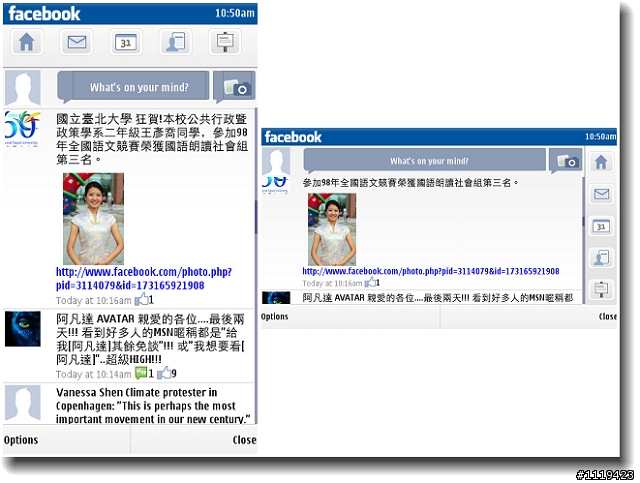Image resolution: width=640 pixels, height=483 pixels.
Task: Open Avatar movie thumbnail in portrait view
Action: pyautogui.click(x=22, y=329)
